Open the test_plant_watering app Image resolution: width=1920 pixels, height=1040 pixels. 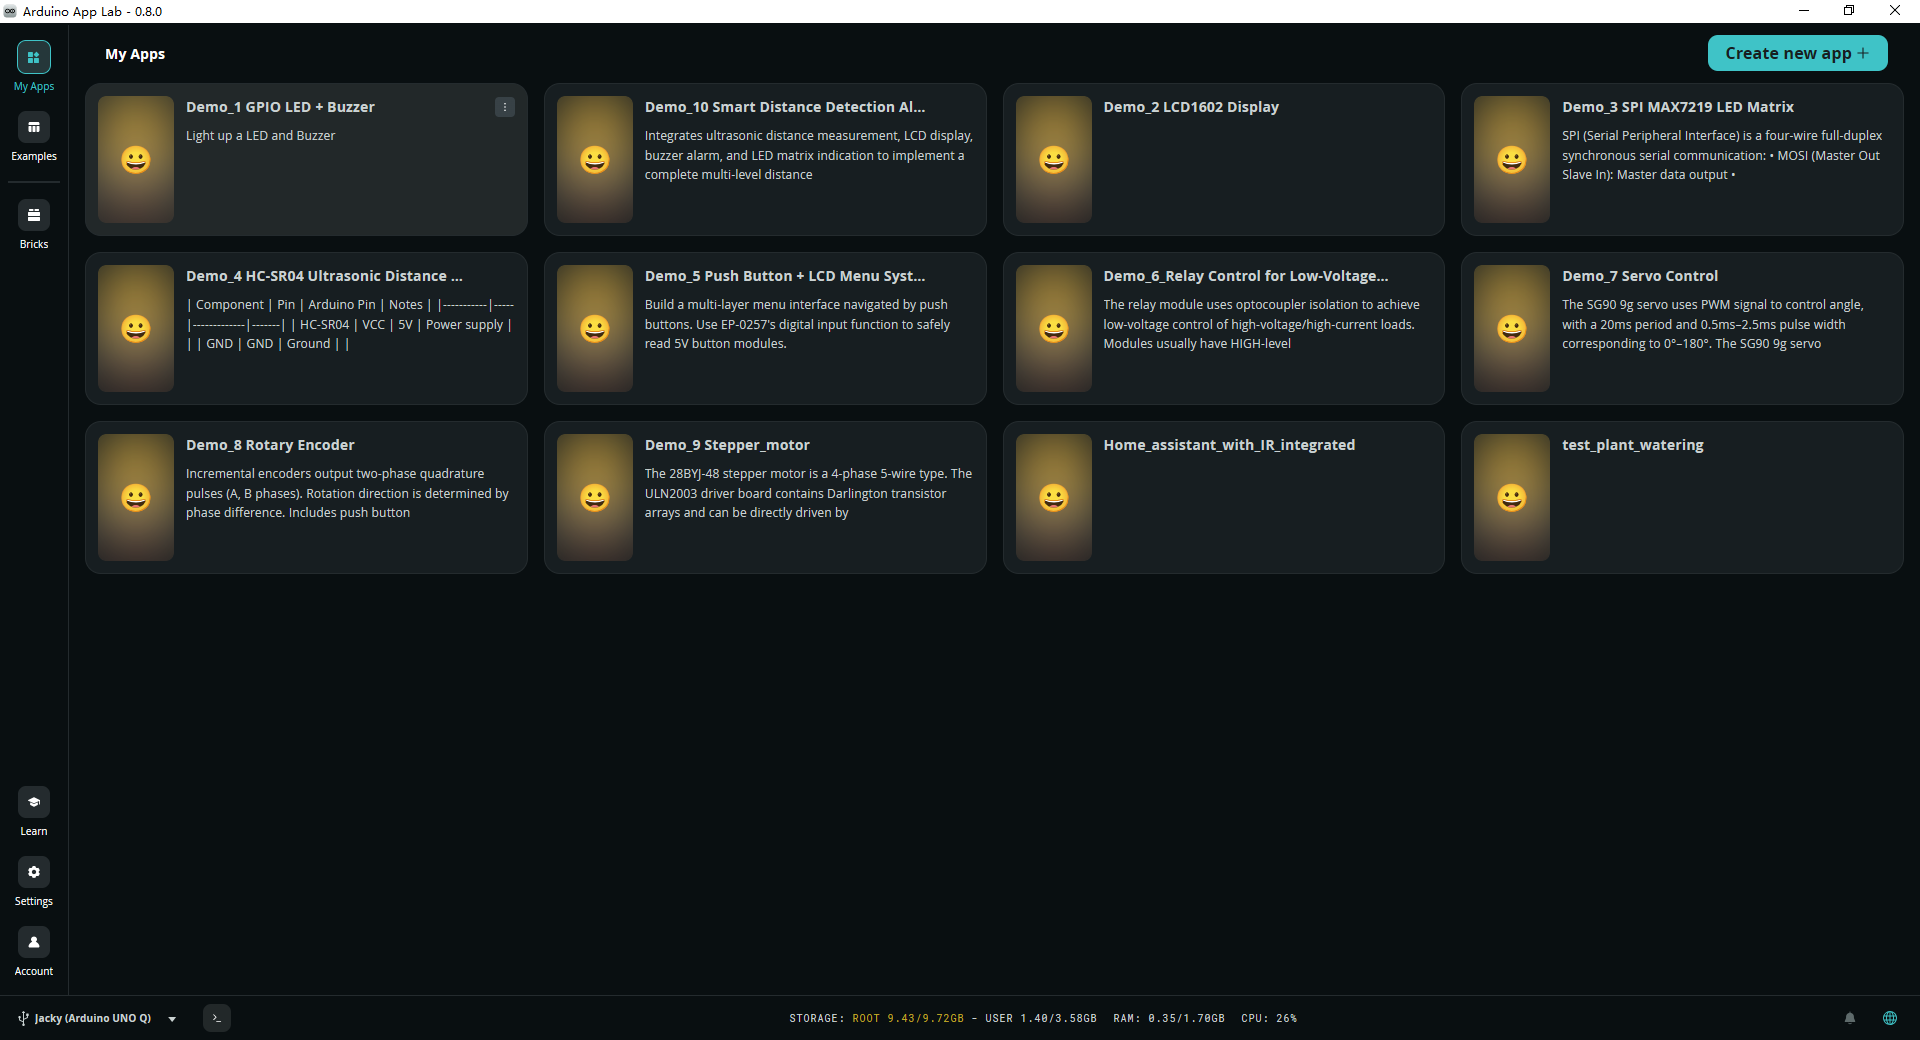coord(1682,497)
